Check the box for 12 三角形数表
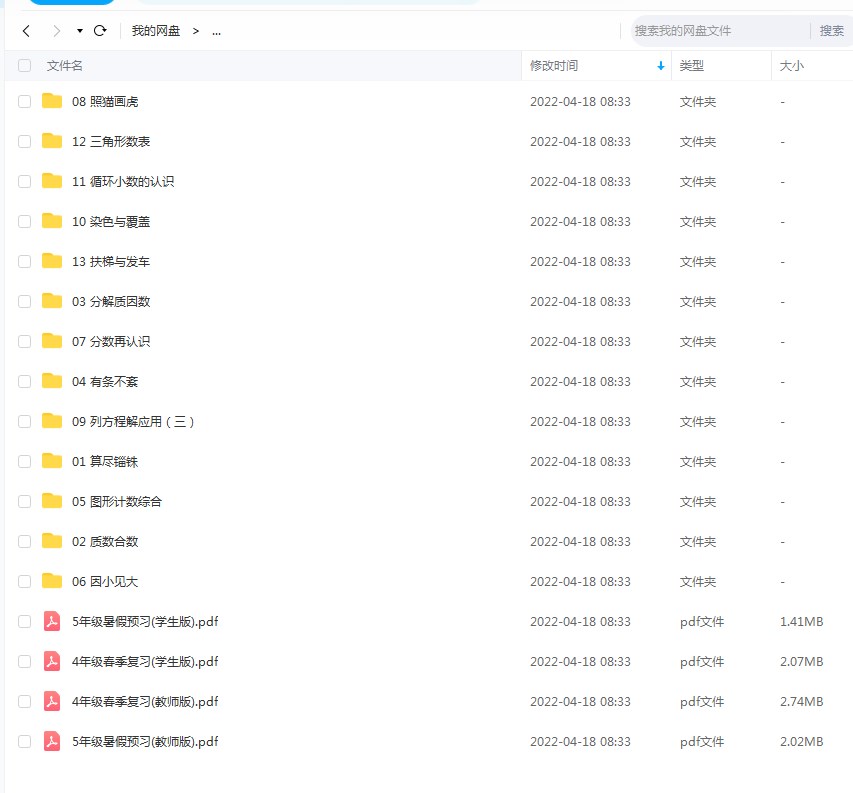This screenshot has width=853, height=793. point(24,141)
